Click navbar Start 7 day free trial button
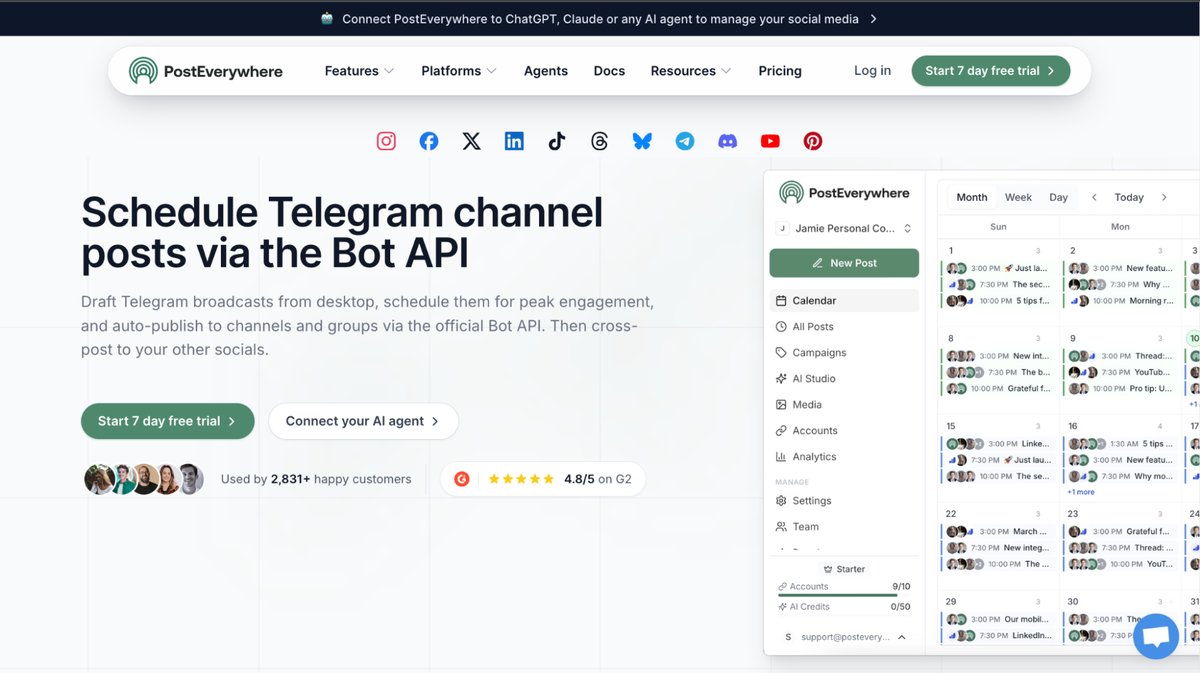Image resolution: width=1200 pixels, height=673 pixels. (x=991, y=71)
